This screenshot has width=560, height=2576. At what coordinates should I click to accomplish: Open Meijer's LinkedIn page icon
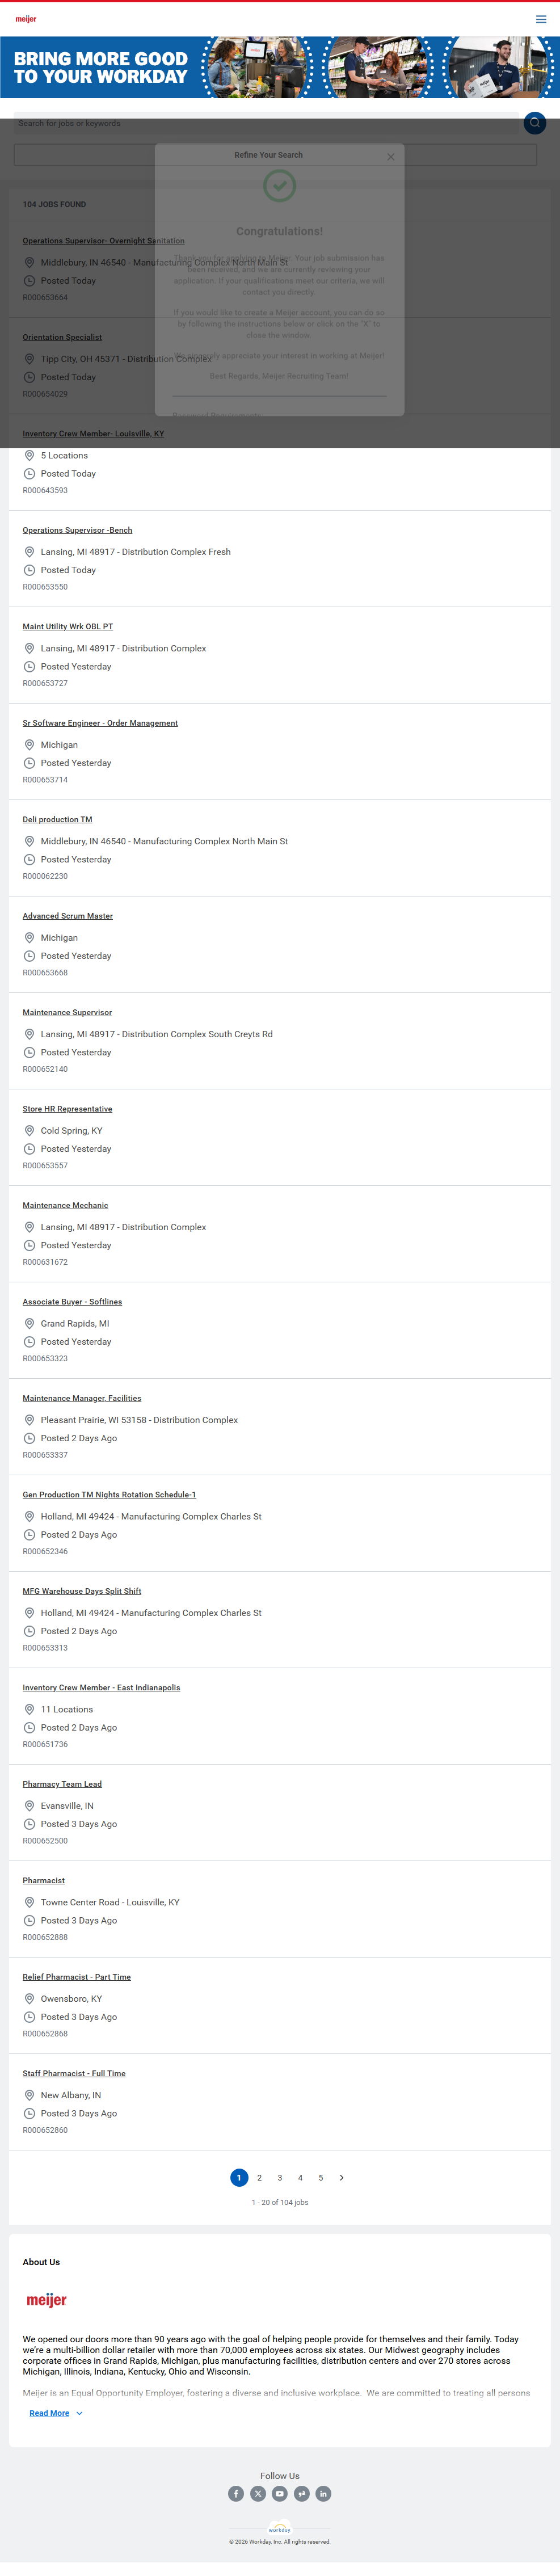pyautogui.click(x=323, y=2493)
